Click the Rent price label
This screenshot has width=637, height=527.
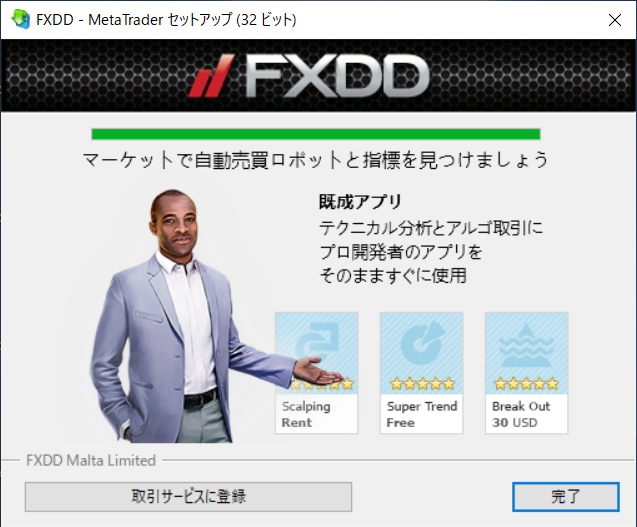297,423
